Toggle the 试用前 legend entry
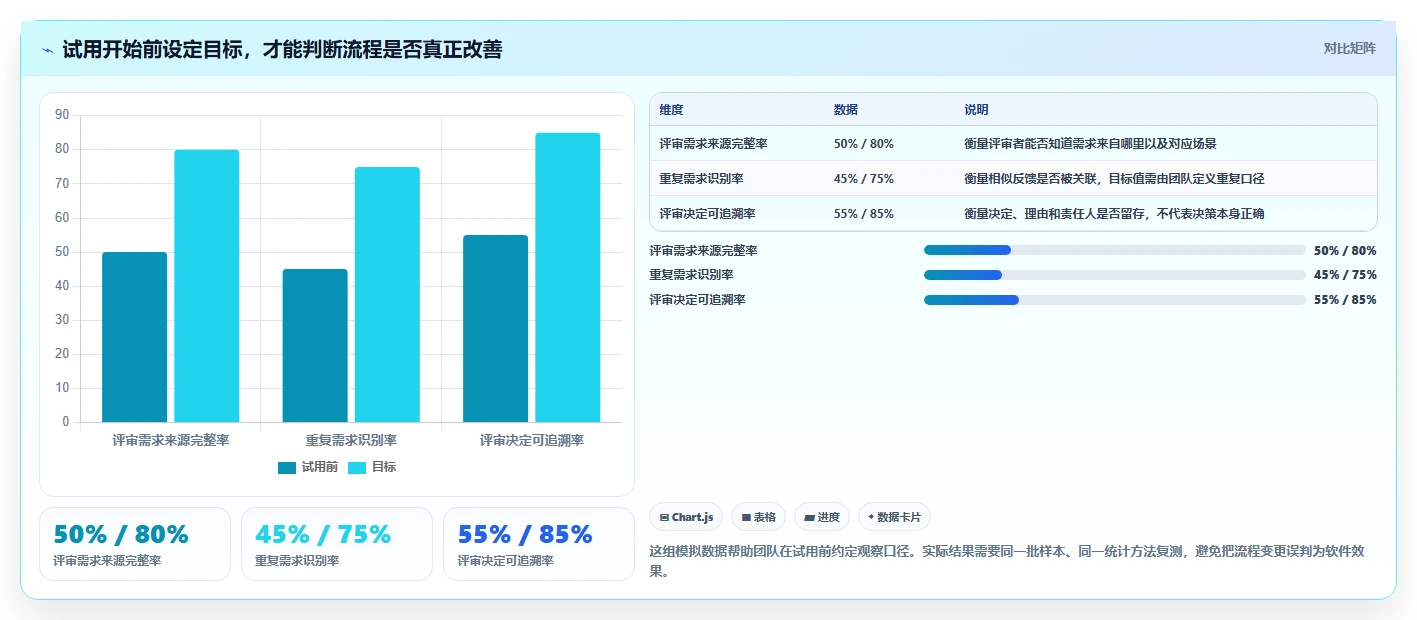Viewport: 1417px width, 620px height. coord(308,467)
